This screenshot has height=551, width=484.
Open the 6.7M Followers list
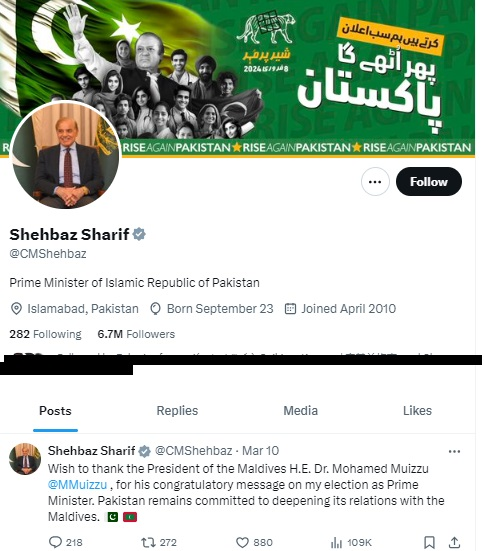pyautogui.click(x=136, y=334)
